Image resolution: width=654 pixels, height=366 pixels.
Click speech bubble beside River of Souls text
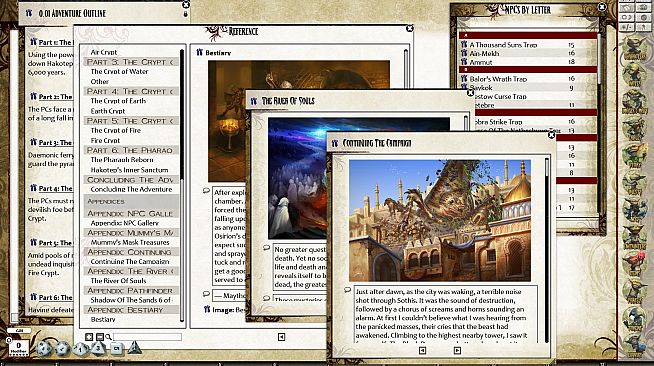(x=267, y=248)
